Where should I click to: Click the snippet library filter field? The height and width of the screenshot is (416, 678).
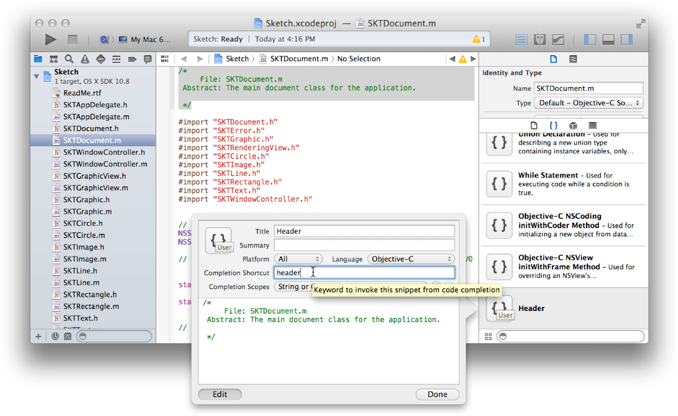pos(570,336)
